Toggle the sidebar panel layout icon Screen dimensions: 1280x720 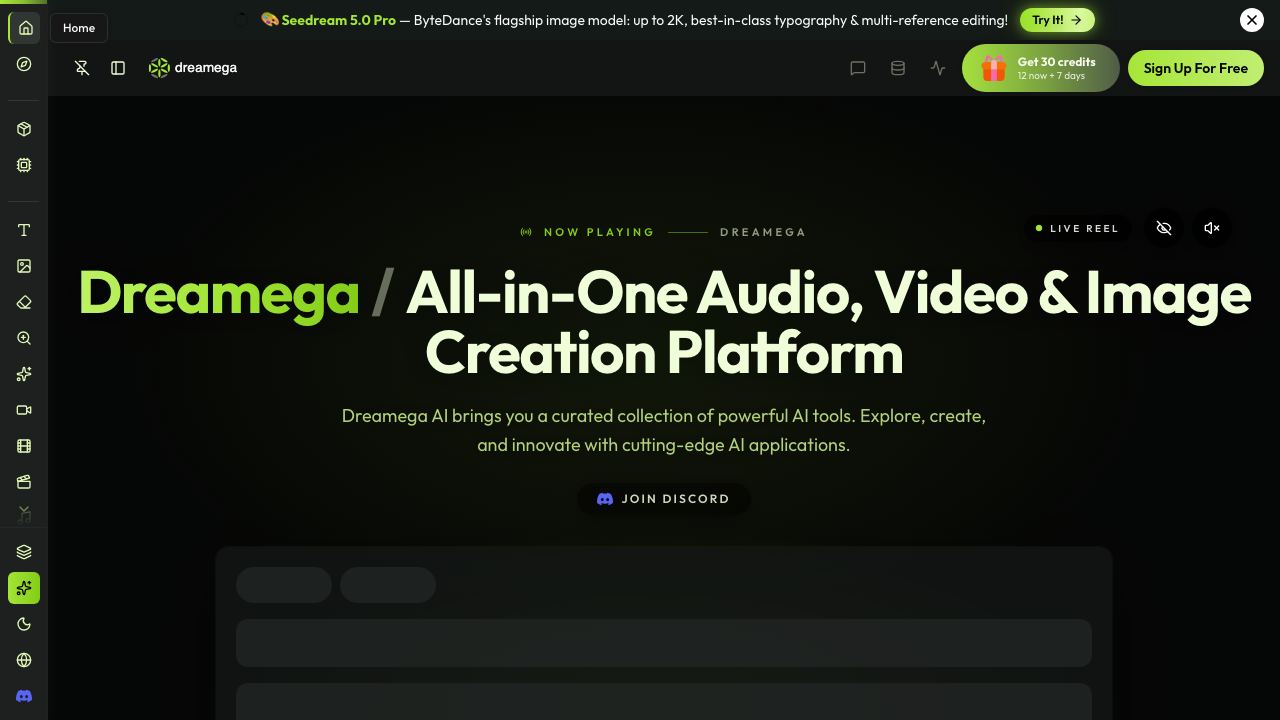coord(118,68)
